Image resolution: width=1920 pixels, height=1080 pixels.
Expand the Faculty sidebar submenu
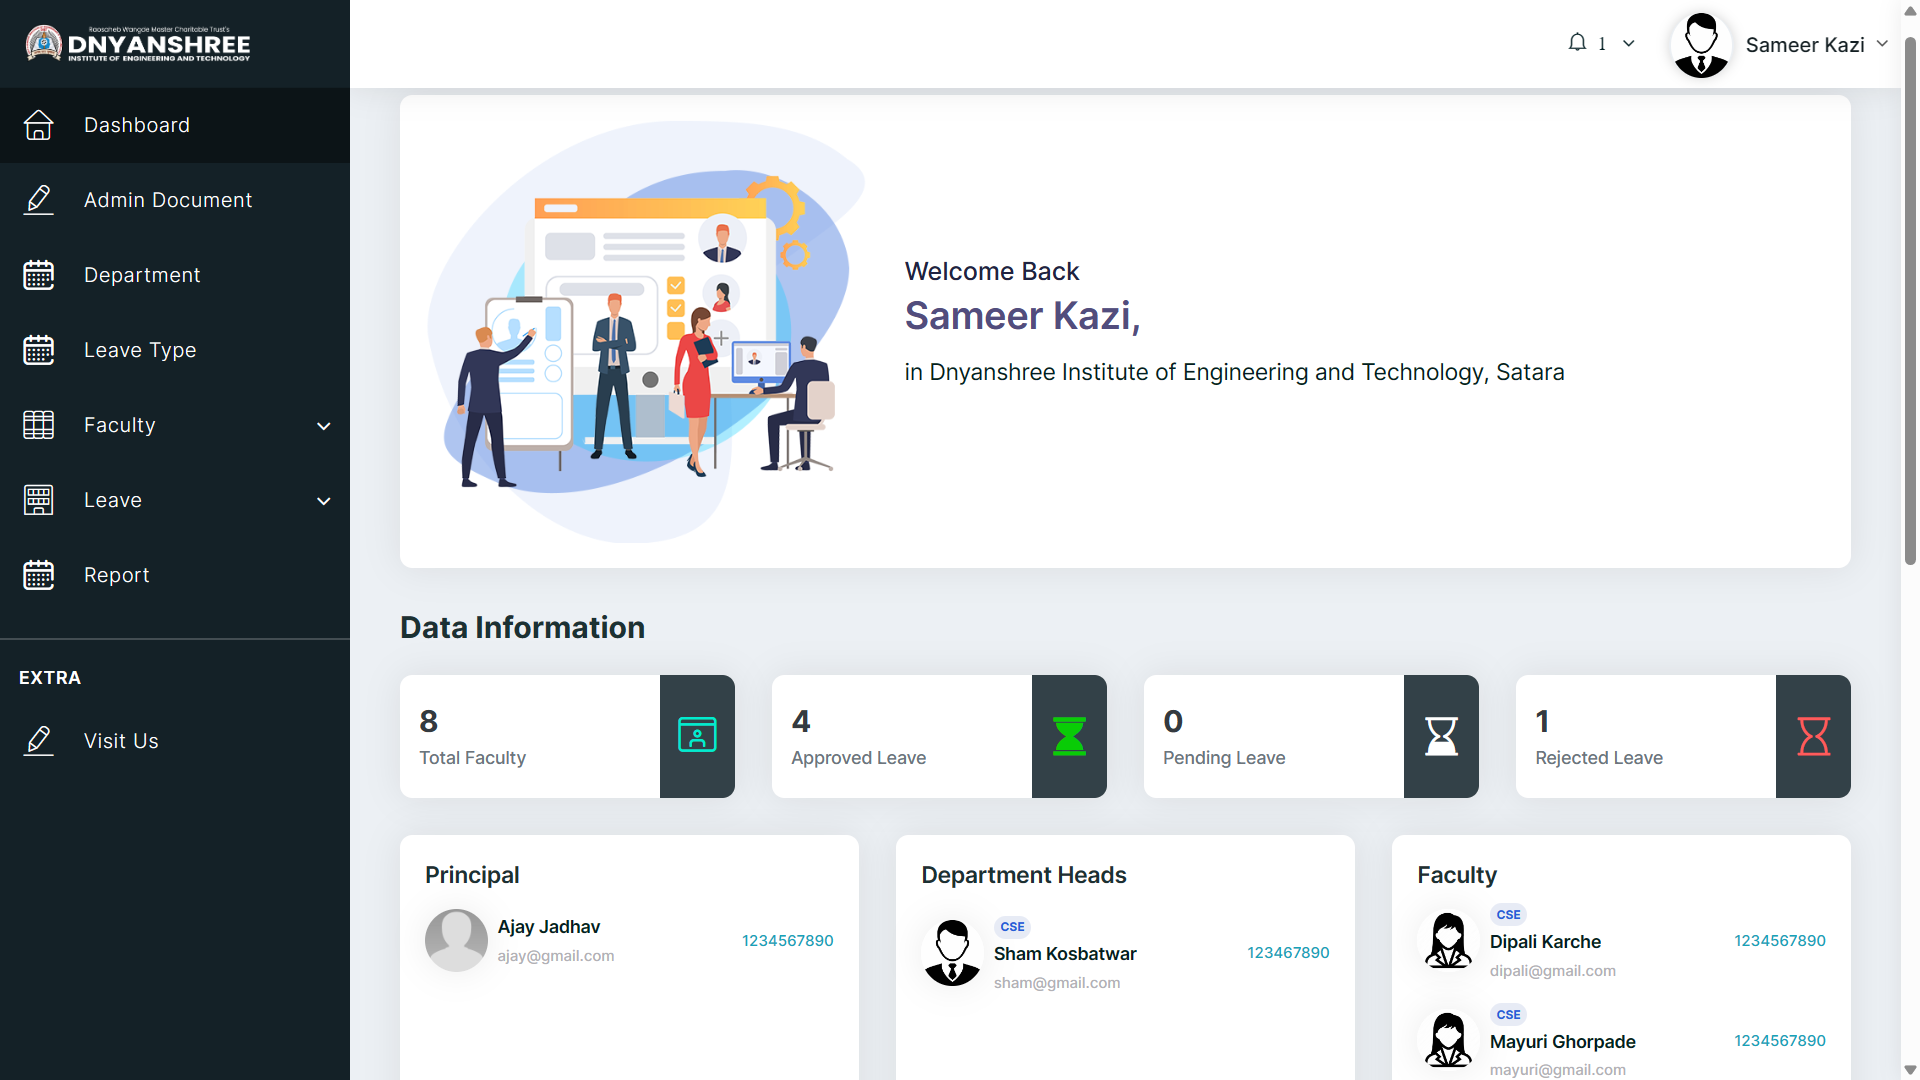click(x=323, y=426)
